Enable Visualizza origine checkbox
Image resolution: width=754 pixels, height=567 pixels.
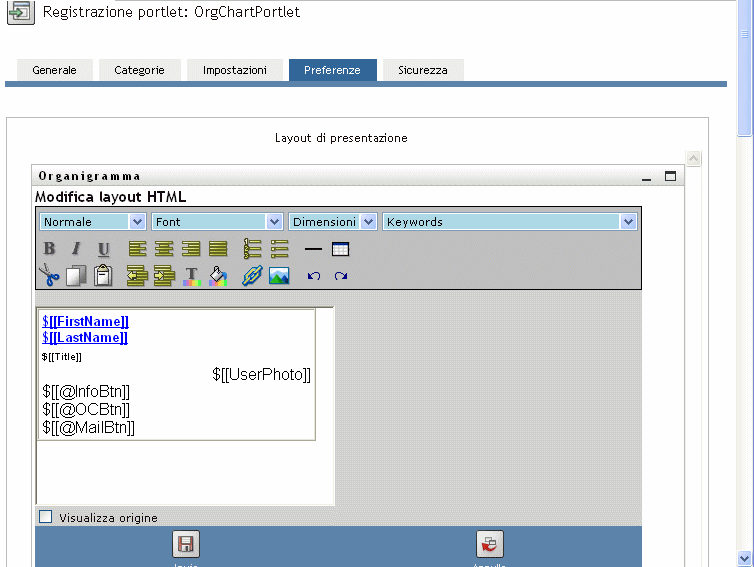pos(45,517)
